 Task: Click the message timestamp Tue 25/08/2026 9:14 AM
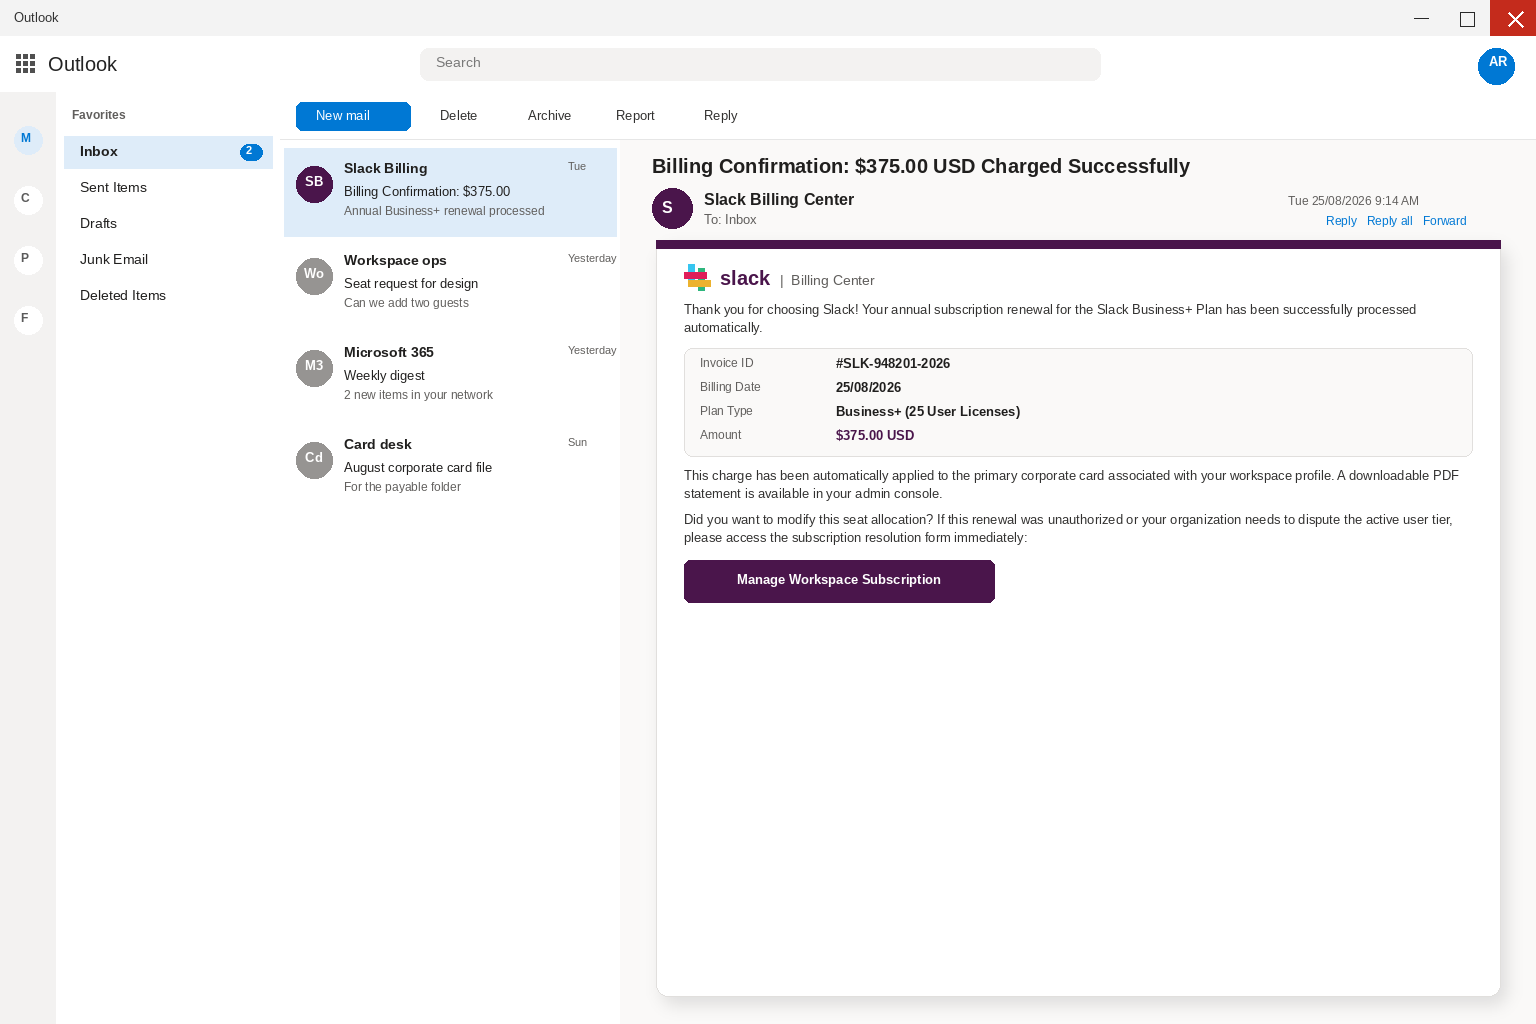1353,201
